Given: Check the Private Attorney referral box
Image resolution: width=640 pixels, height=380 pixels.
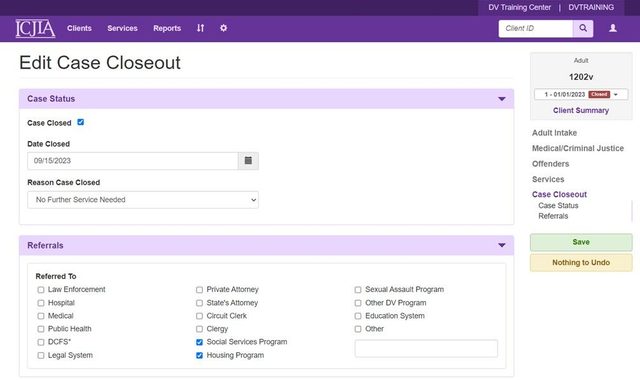Looking at the screenshot, I should [199, 290].
